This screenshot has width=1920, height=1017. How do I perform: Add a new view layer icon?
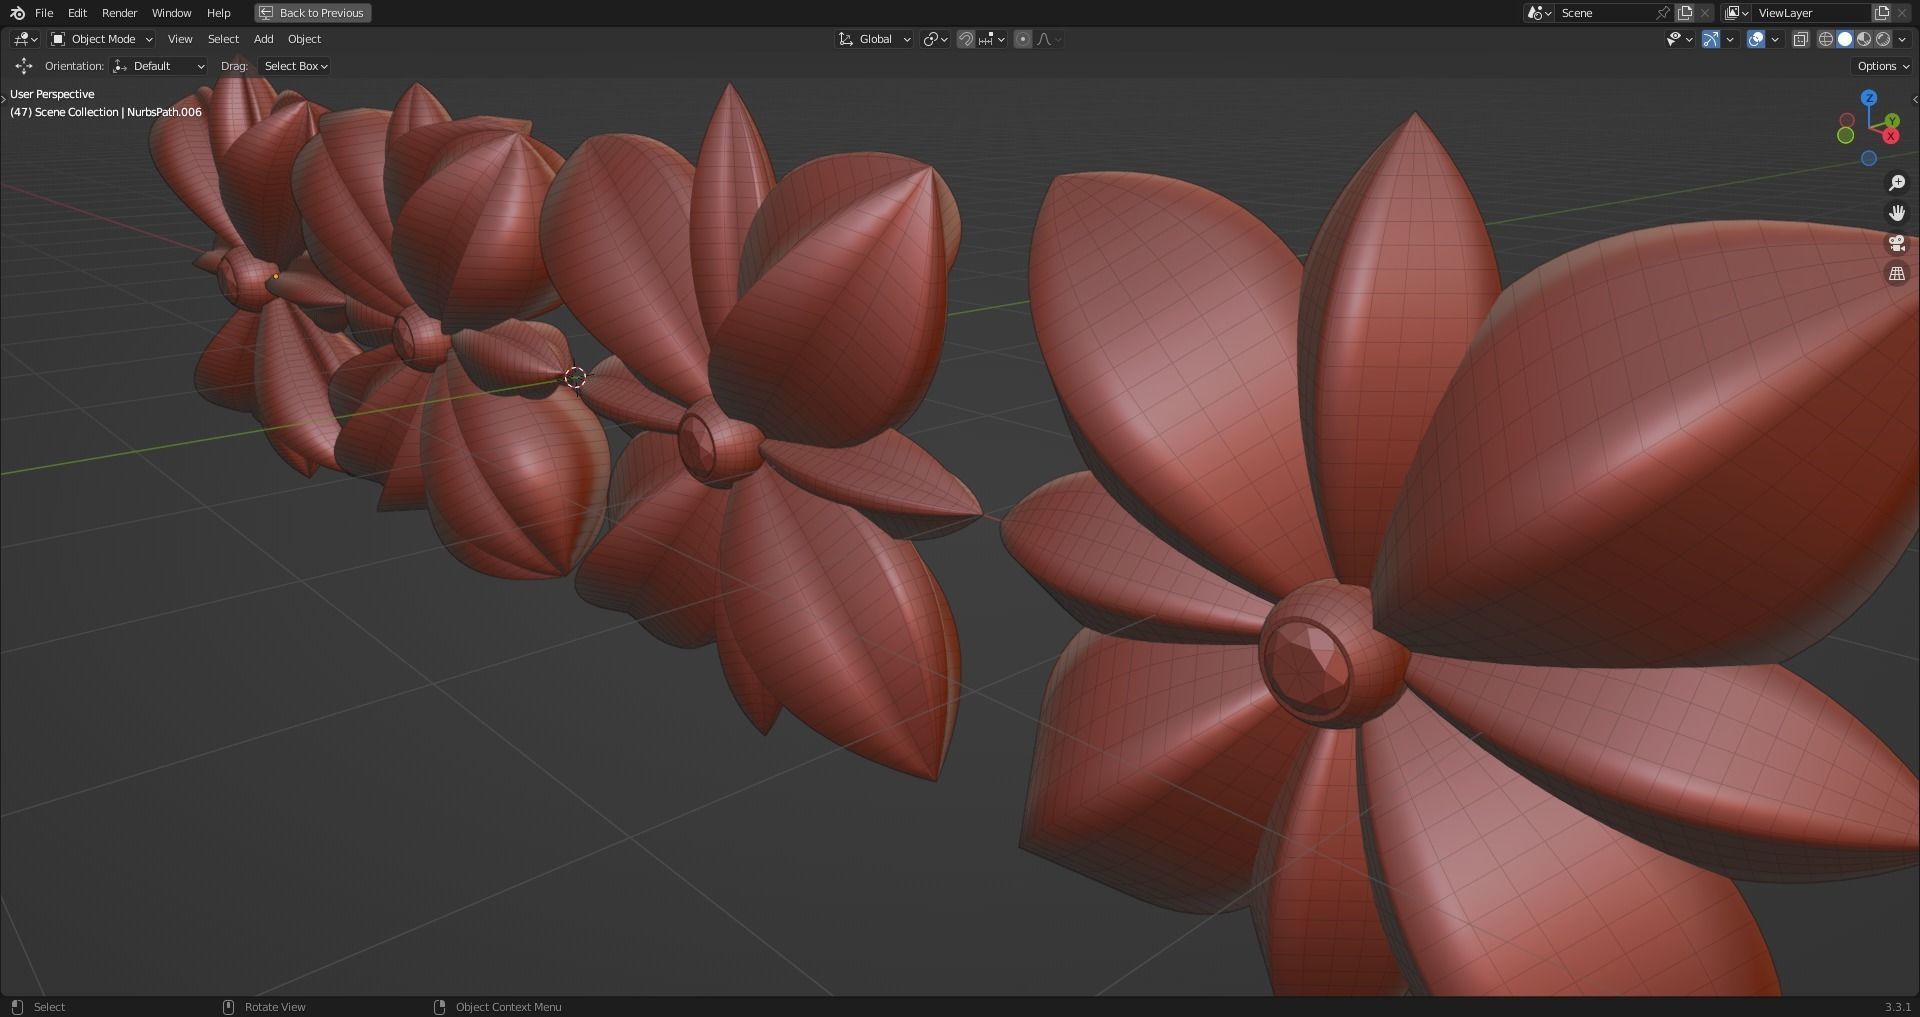pos(1882,13)
